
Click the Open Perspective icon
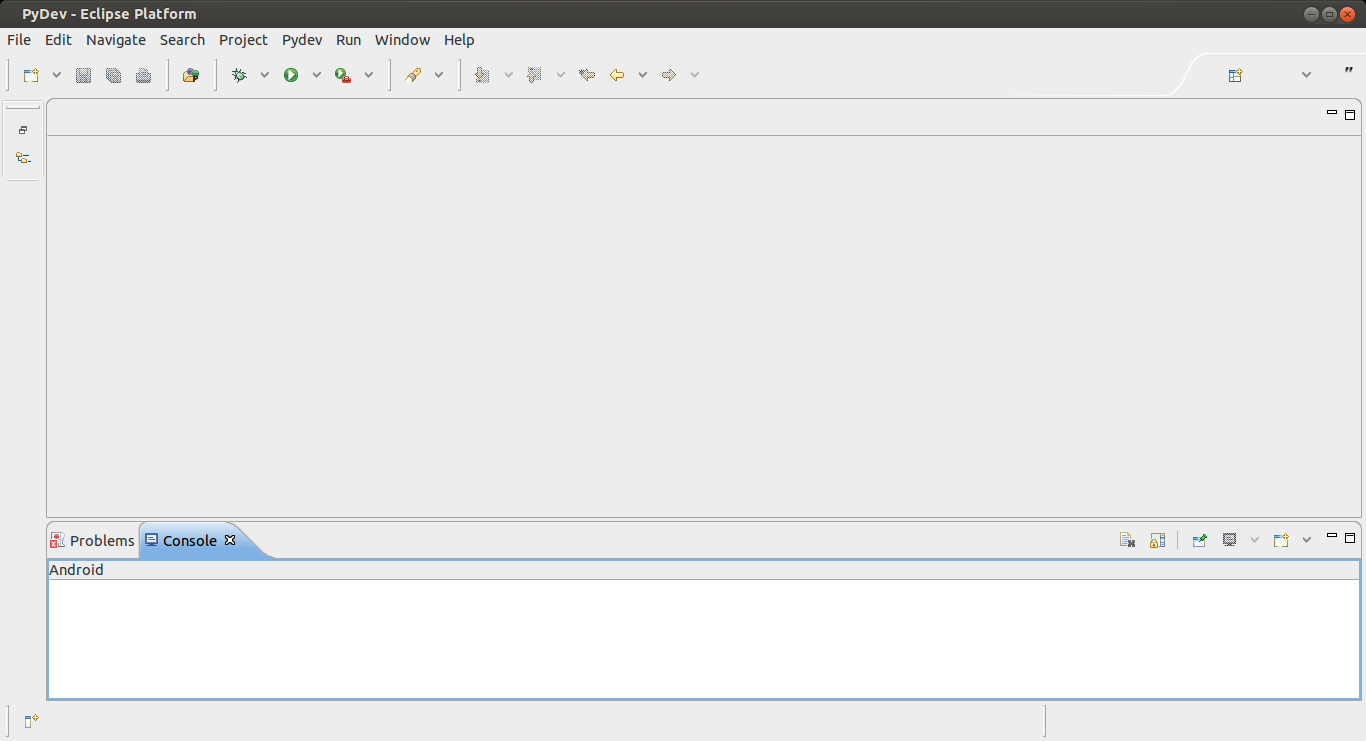pos(1235,75)
